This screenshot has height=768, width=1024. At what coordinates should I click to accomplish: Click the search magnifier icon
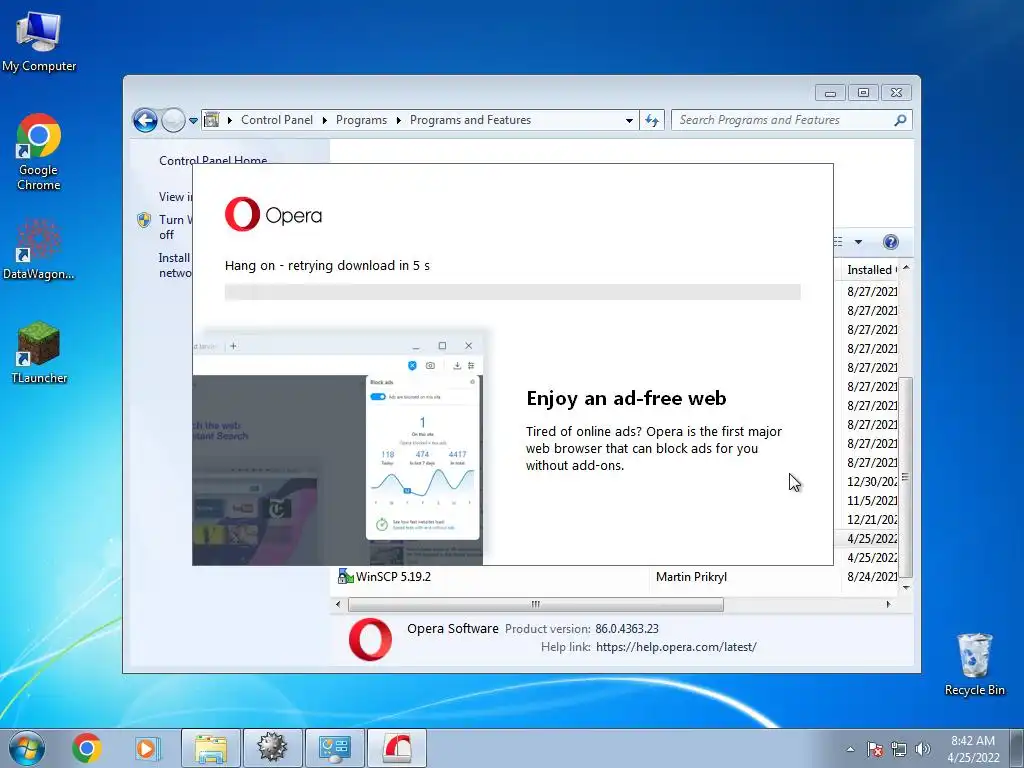(901, 120)
